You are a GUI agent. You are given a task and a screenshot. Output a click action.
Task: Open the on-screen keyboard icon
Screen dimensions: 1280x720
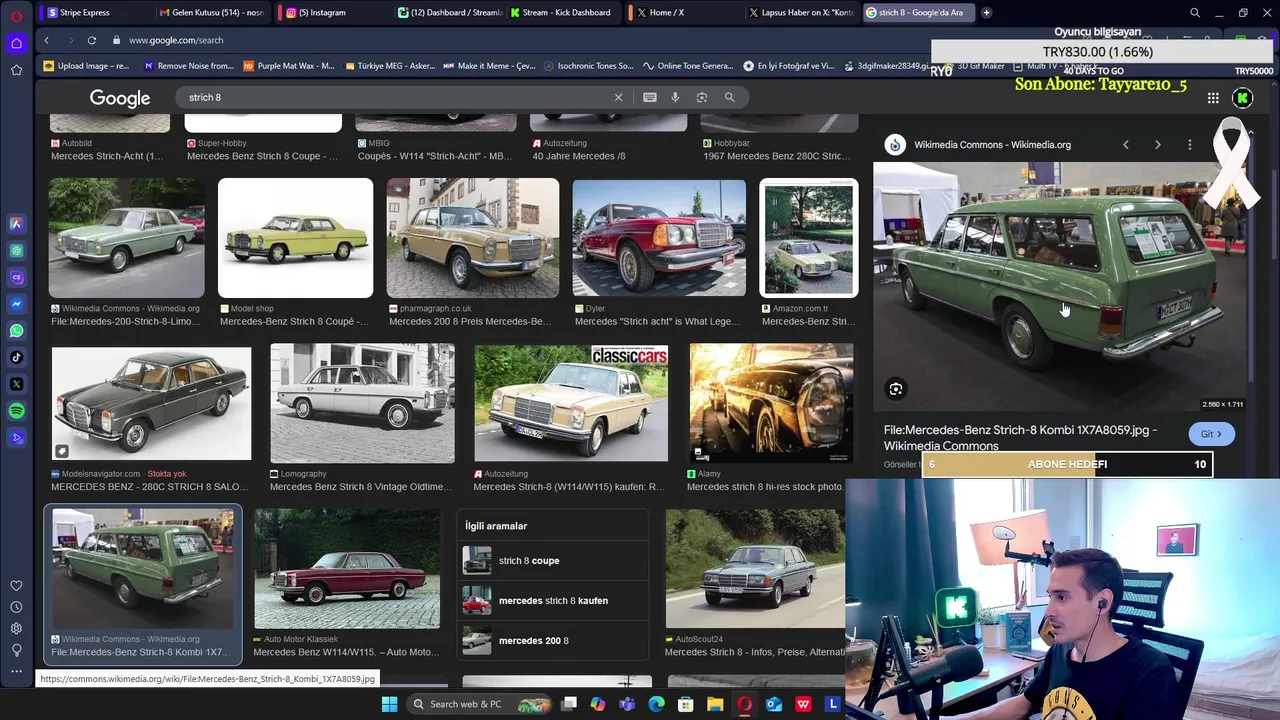pos(650,97)
